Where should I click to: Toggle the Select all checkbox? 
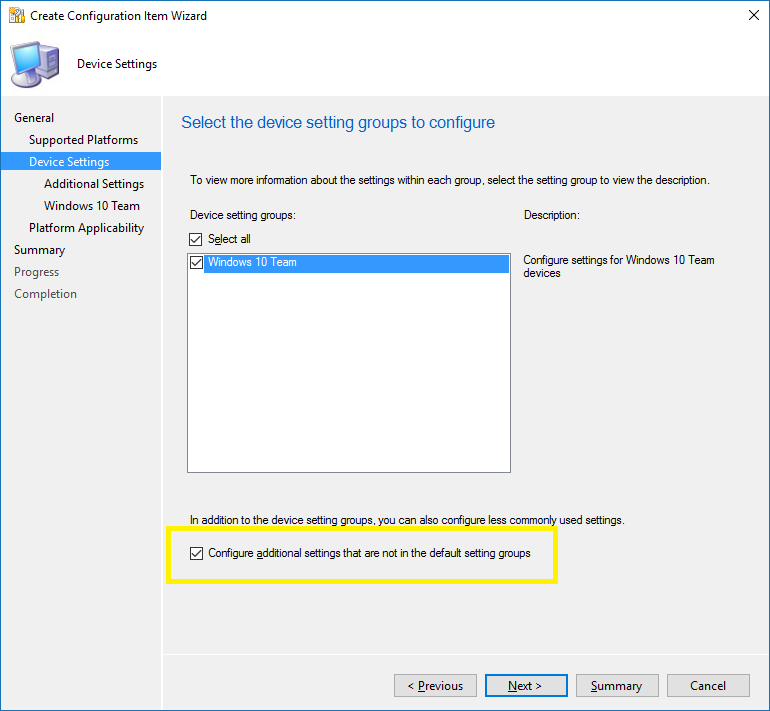(x=196, y=239)
